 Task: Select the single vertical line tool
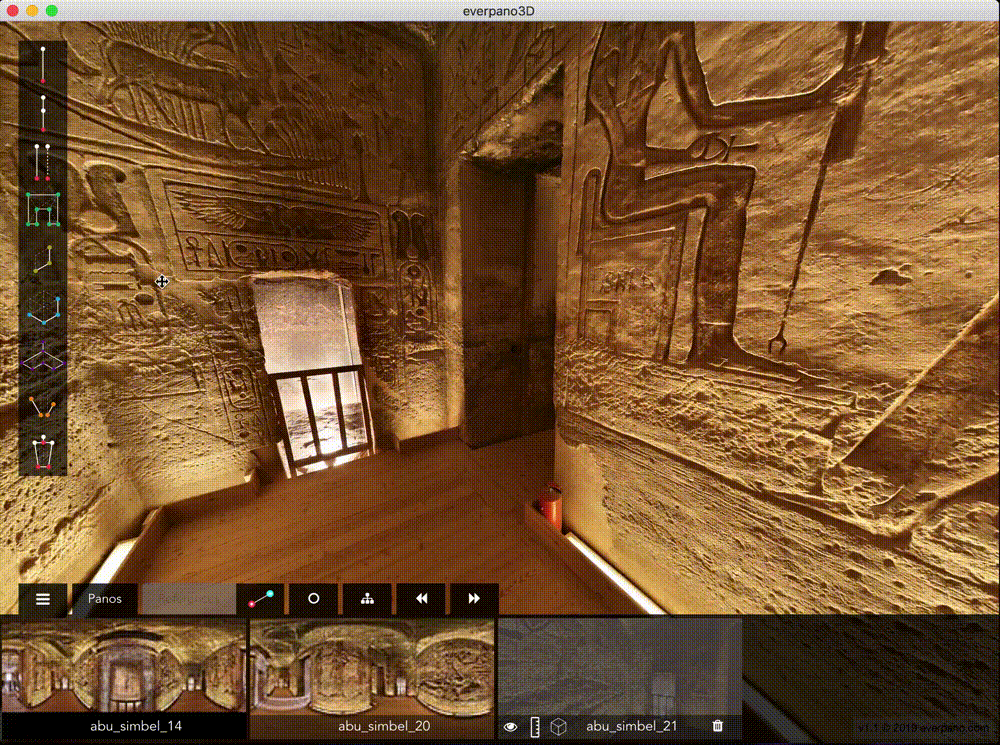43,65
